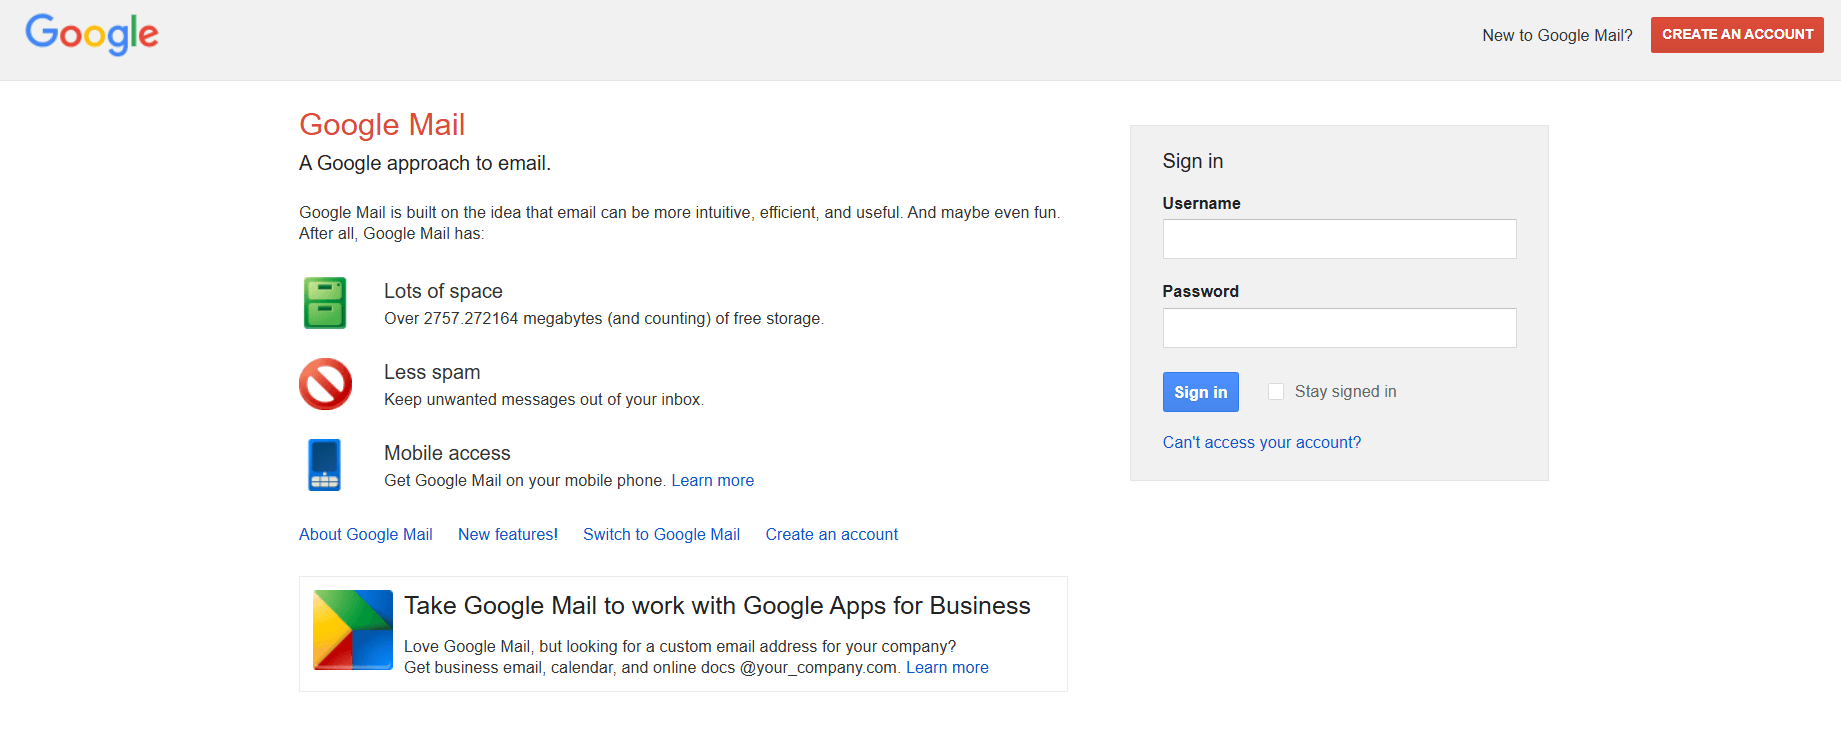This screenshot has height=753, width=1841.
Task: Click the green file cabinet storage icon
Action: (x=325, y=303)
